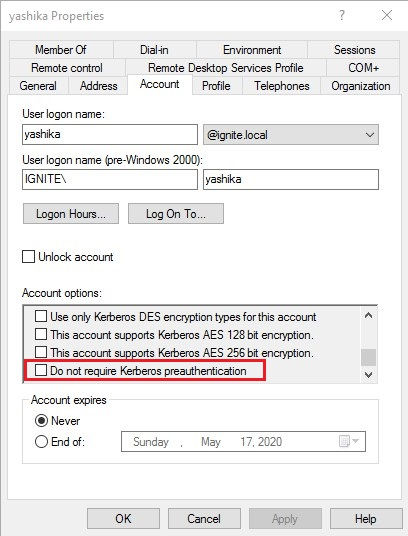Click the Cancel button
Viewport: 408px width, 536px height.
point(204,519)
